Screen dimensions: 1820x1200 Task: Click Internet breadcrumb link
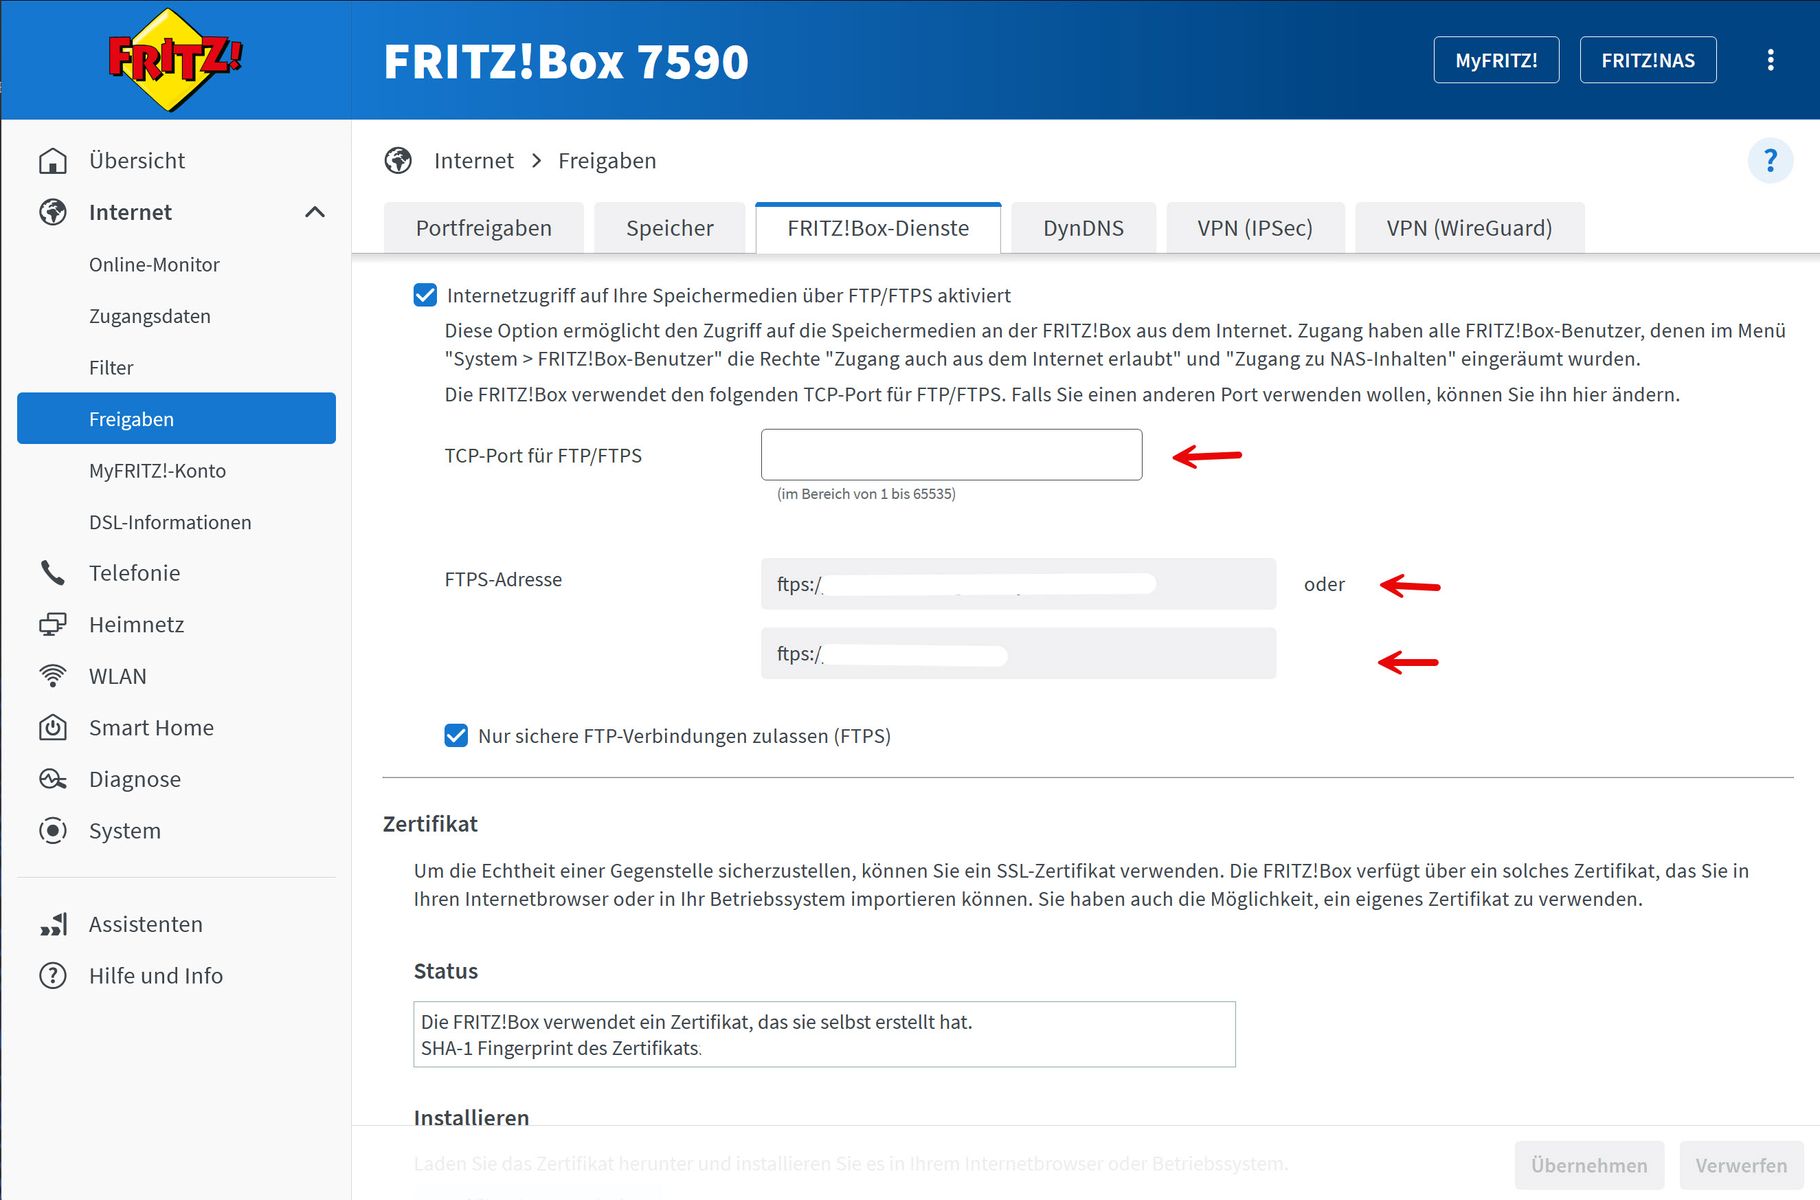pyautogui.click(x=474, y=161)
